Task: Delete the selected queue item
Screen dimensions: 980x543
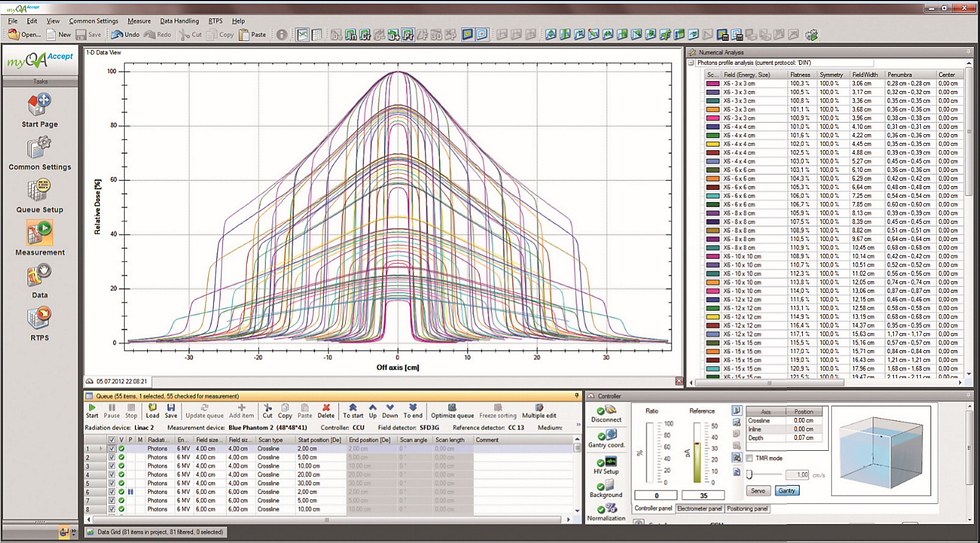Action: click(x=326, y=407)
